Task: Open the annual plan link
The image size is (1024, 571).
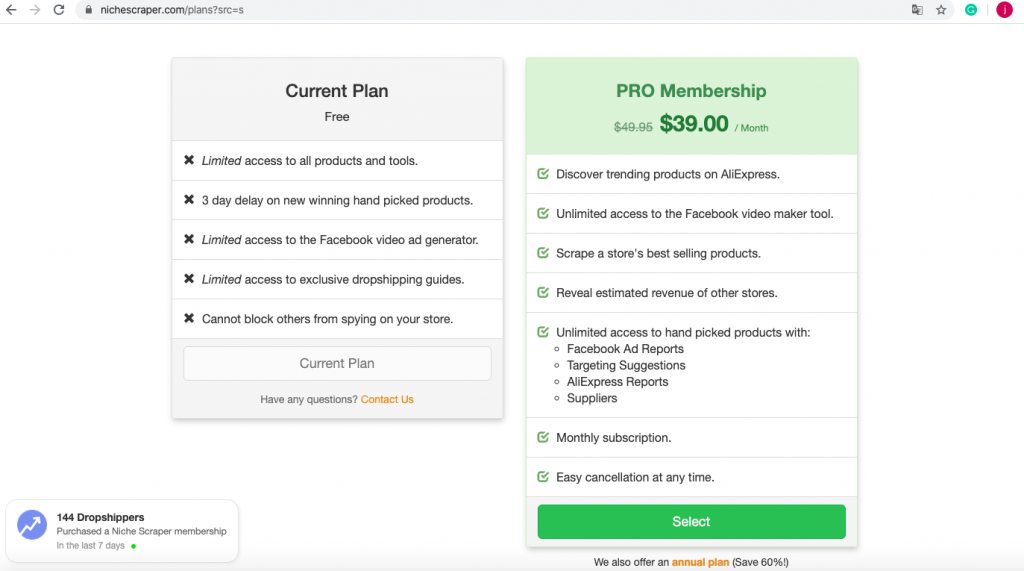Action: [700, 562]
